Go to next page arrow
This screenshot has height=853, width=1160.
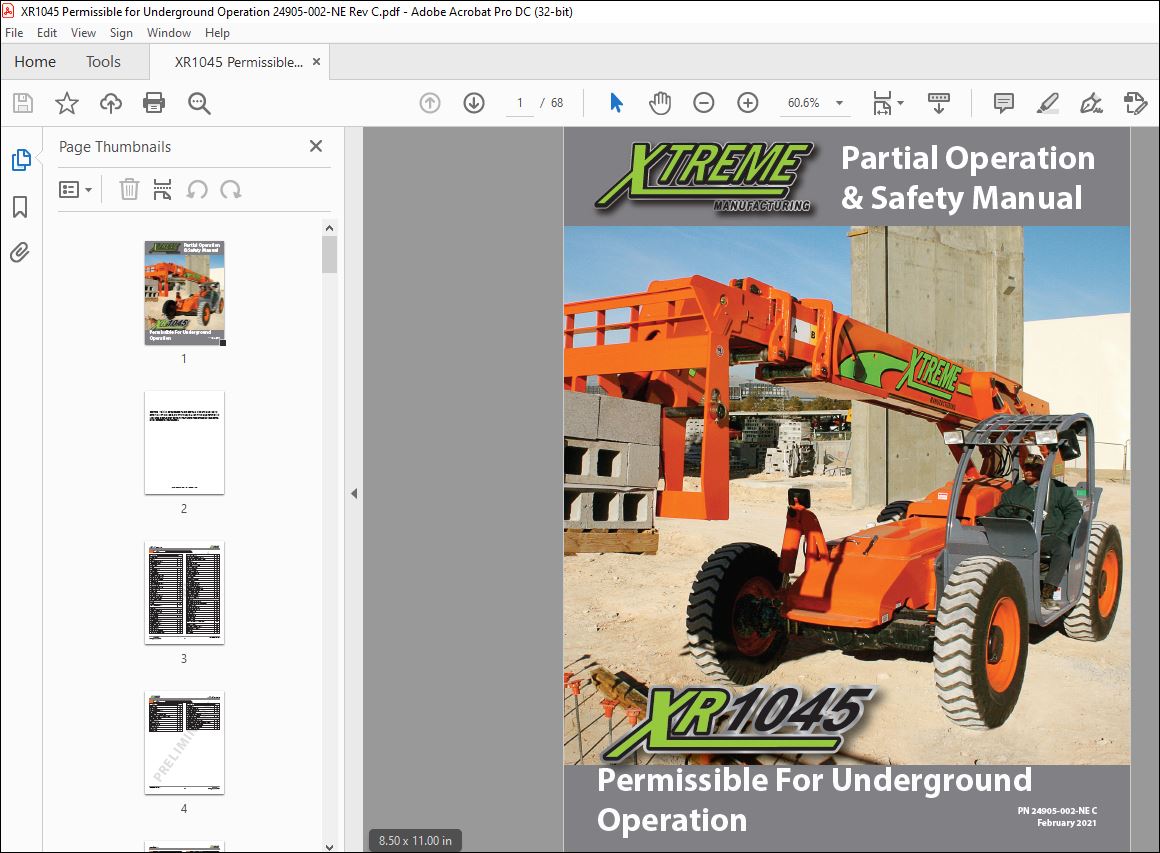pos(474,103)
